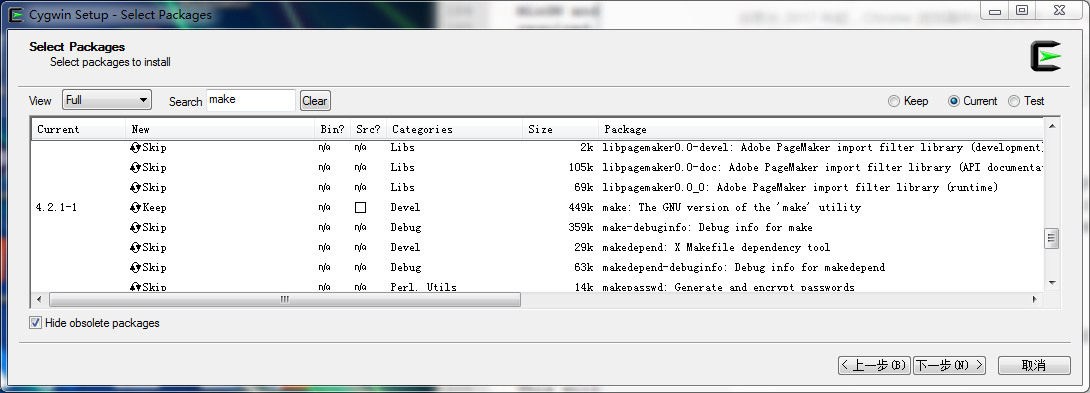The width and height of the screenshot is (1090, 393).
Task: Click the 下一步(N) next button
Action: (x=950, y=365)
